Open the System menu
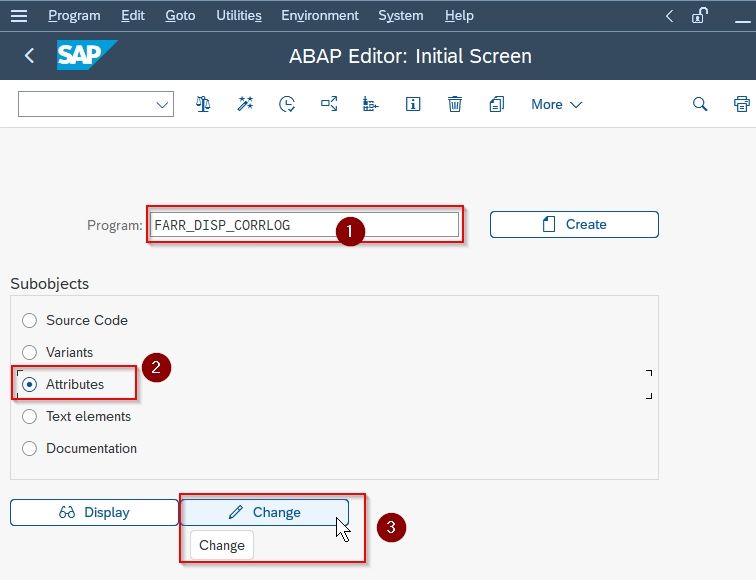 pos(401,16)
